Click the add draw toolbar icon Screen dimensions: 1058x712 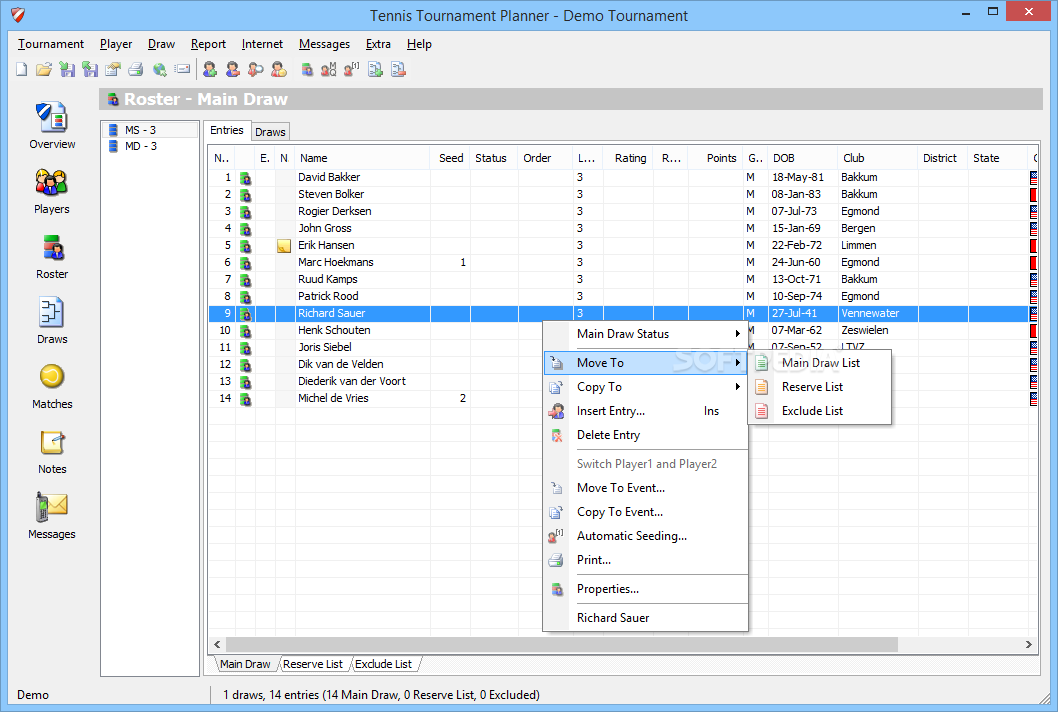coord(375,70)
